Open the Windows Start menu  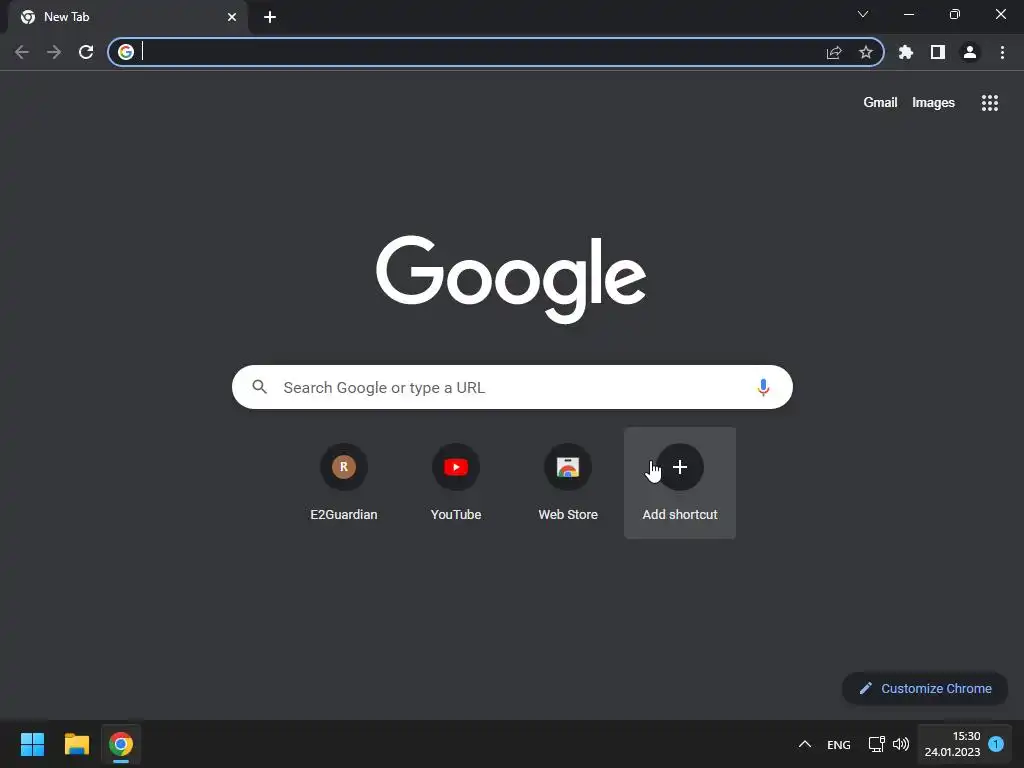coord(32,744)
